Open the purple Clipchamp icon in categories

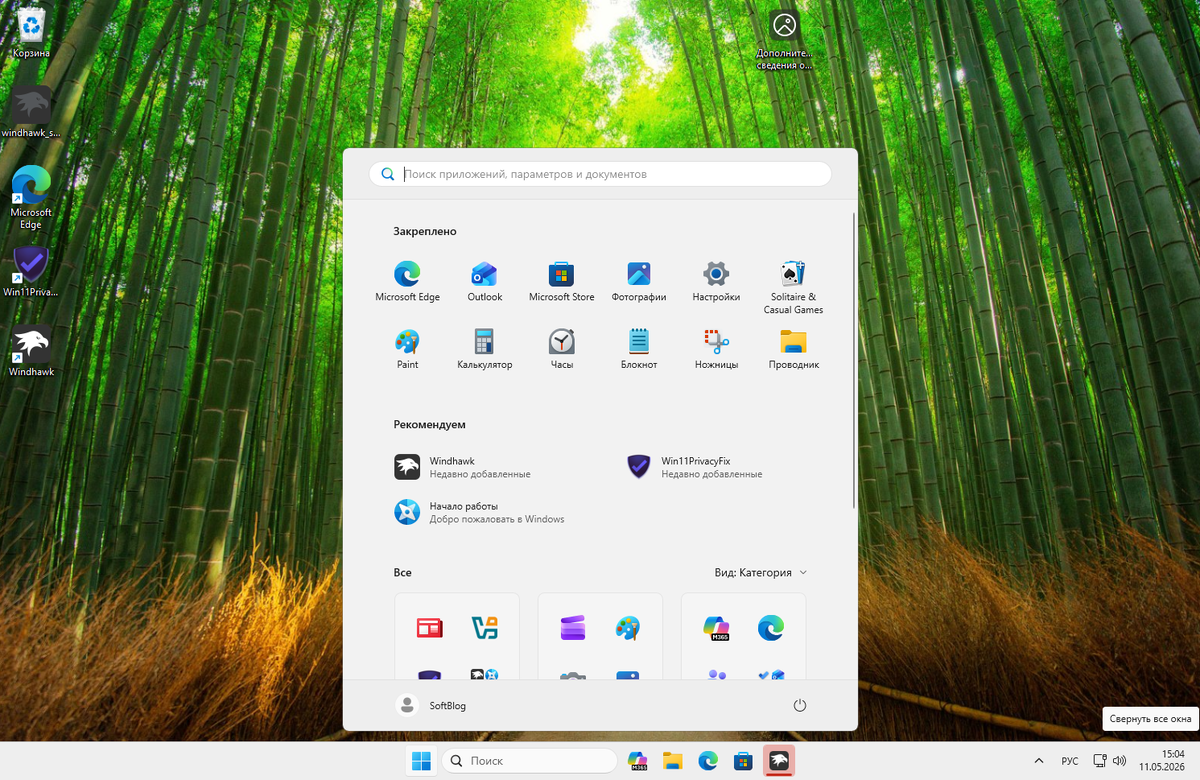pyautogui.click(x=573, y=628)
